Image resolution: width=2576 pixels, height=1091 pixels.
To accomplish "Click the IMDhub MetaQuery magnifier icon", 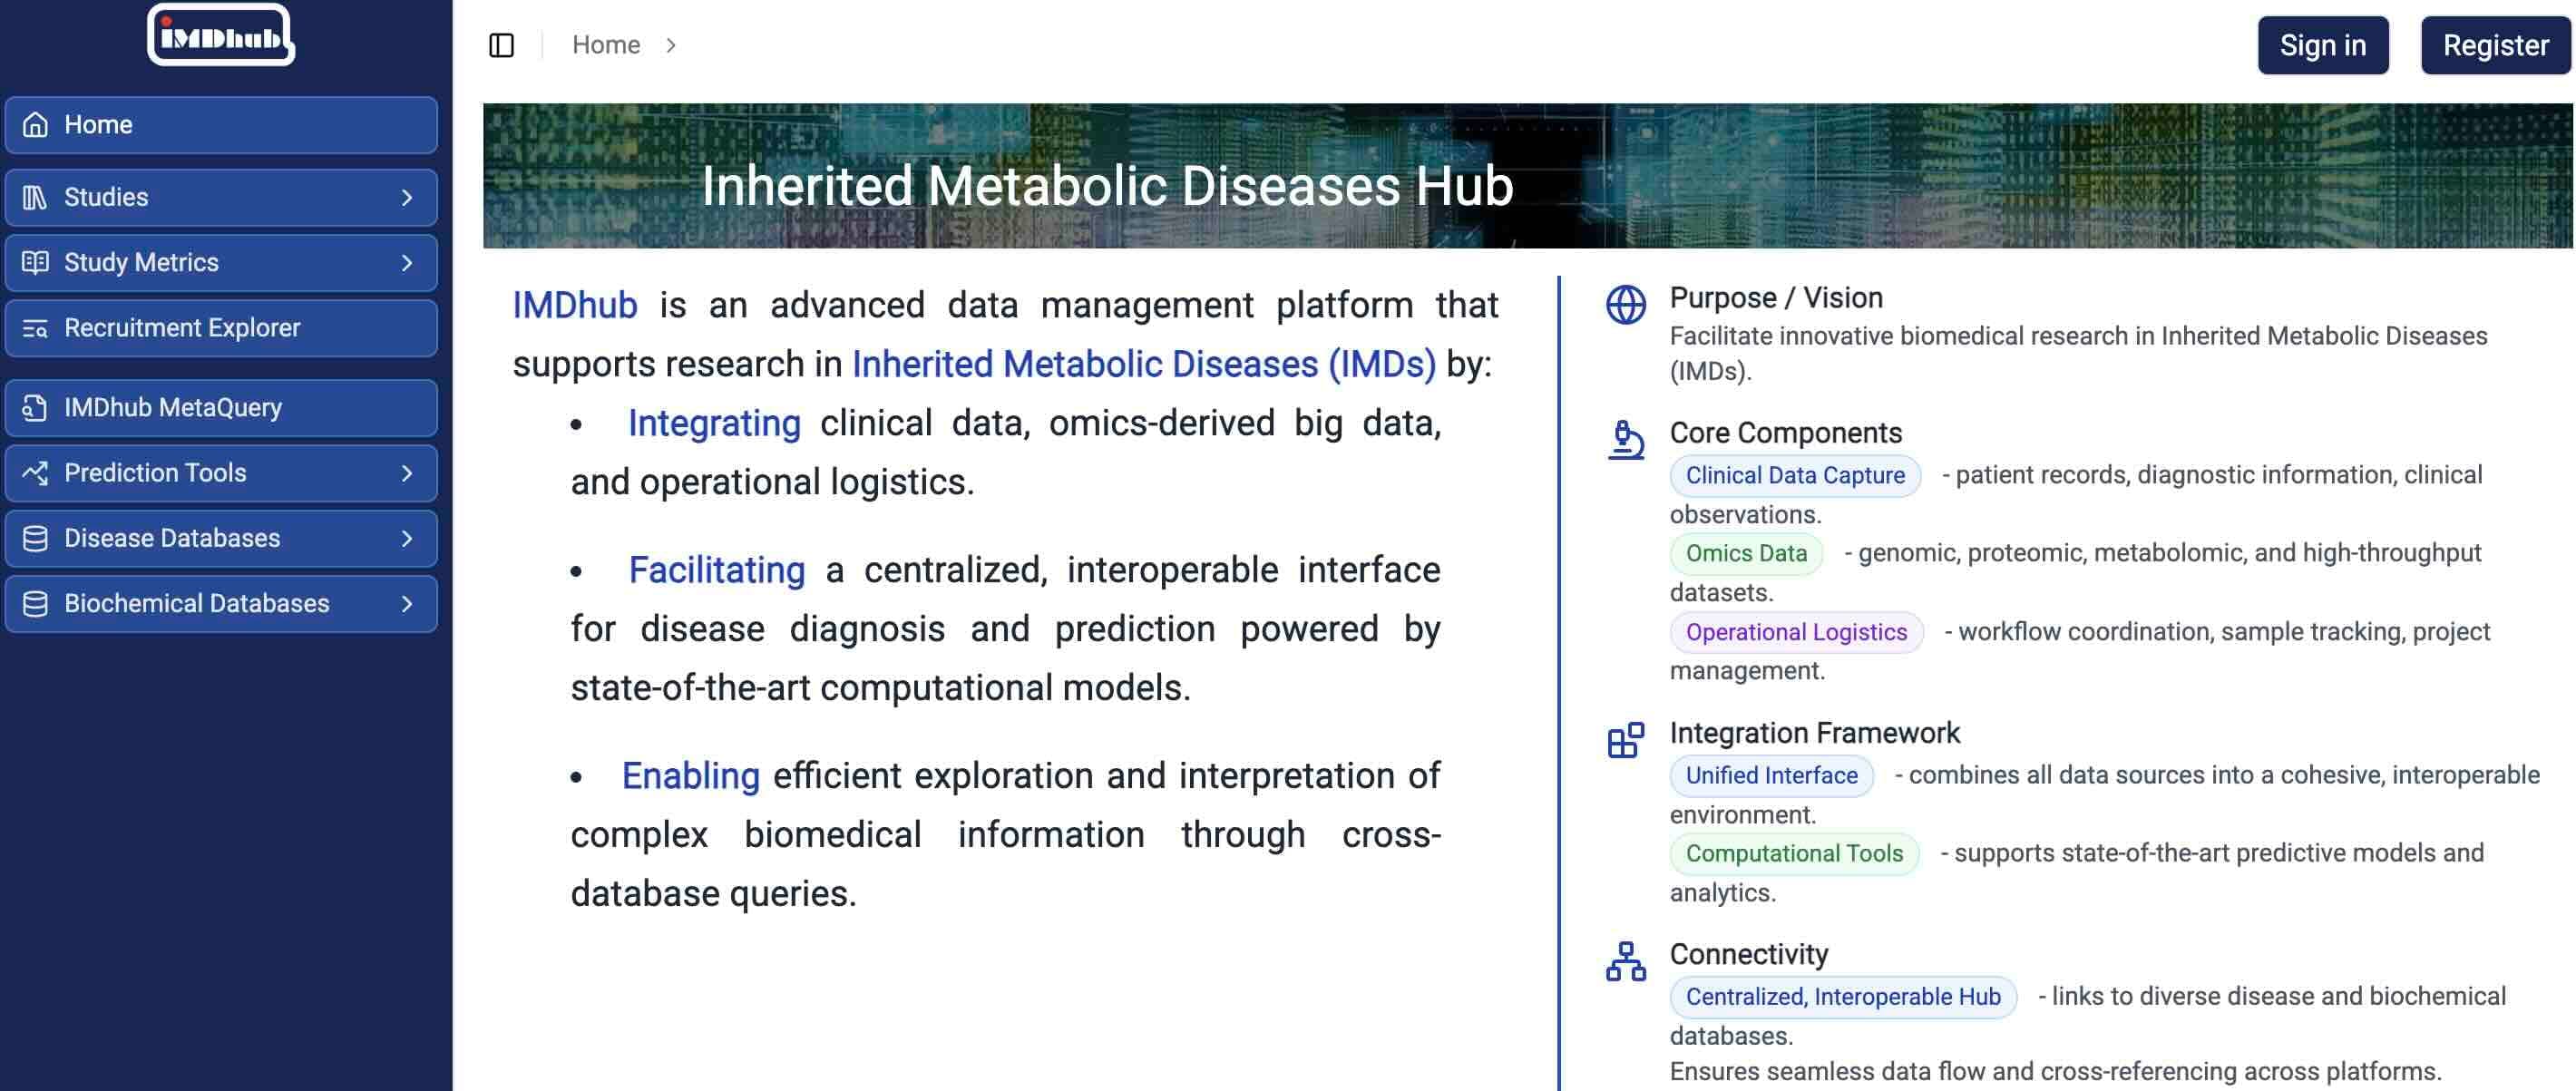I will [36, 407].
